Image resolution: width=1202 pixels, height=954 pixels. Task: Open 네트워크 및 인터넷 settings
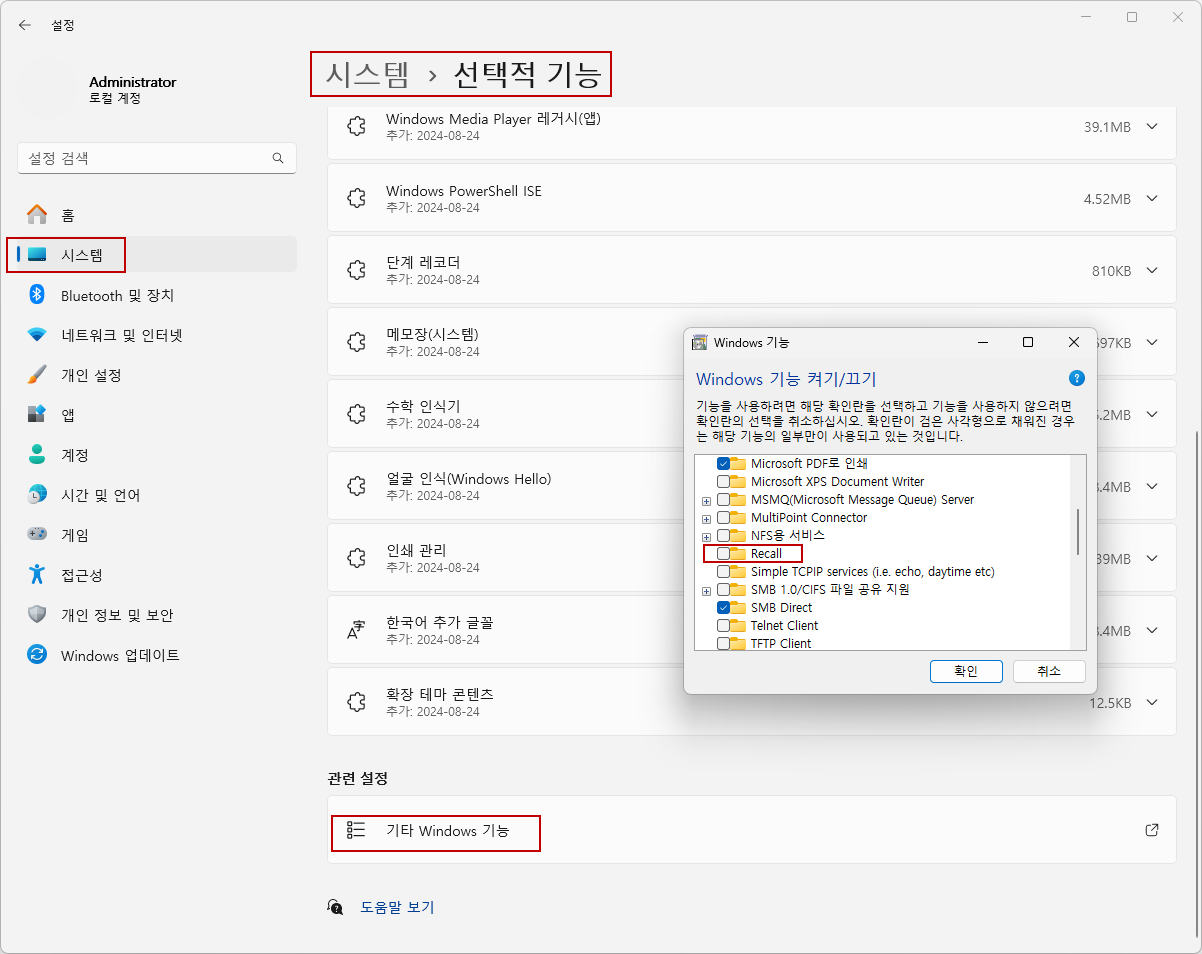coord(157,335)
